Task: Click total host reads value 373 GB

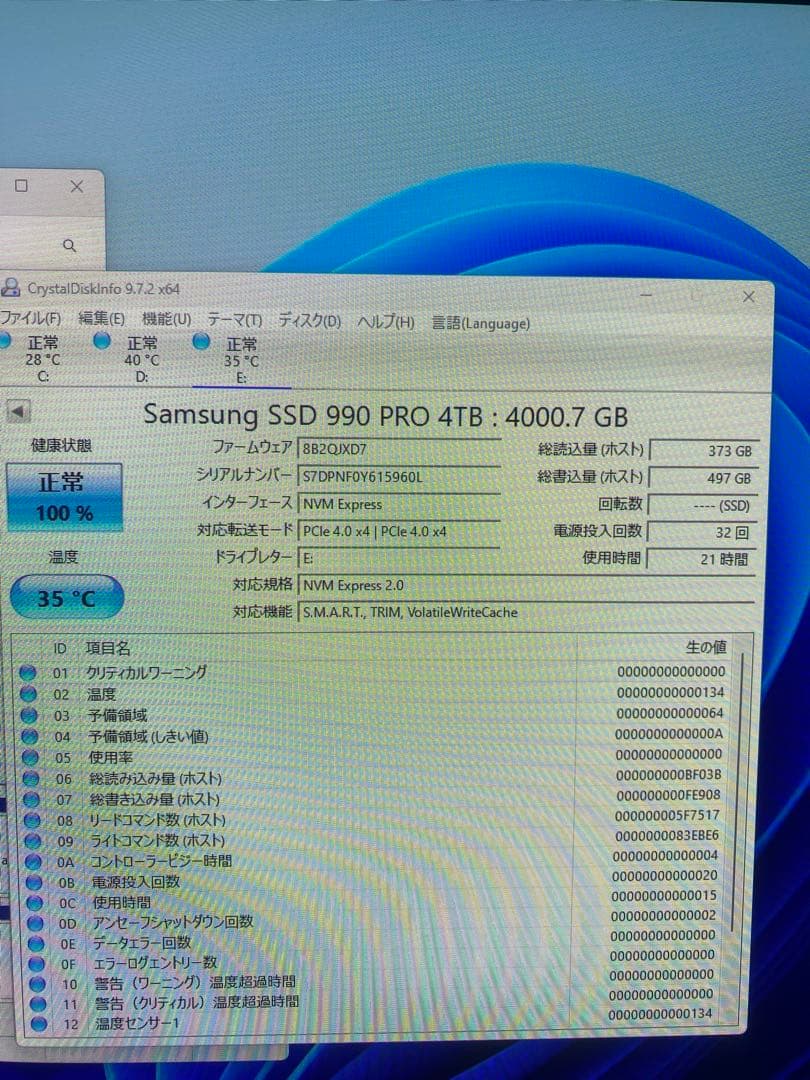Action: pos(703,451)
